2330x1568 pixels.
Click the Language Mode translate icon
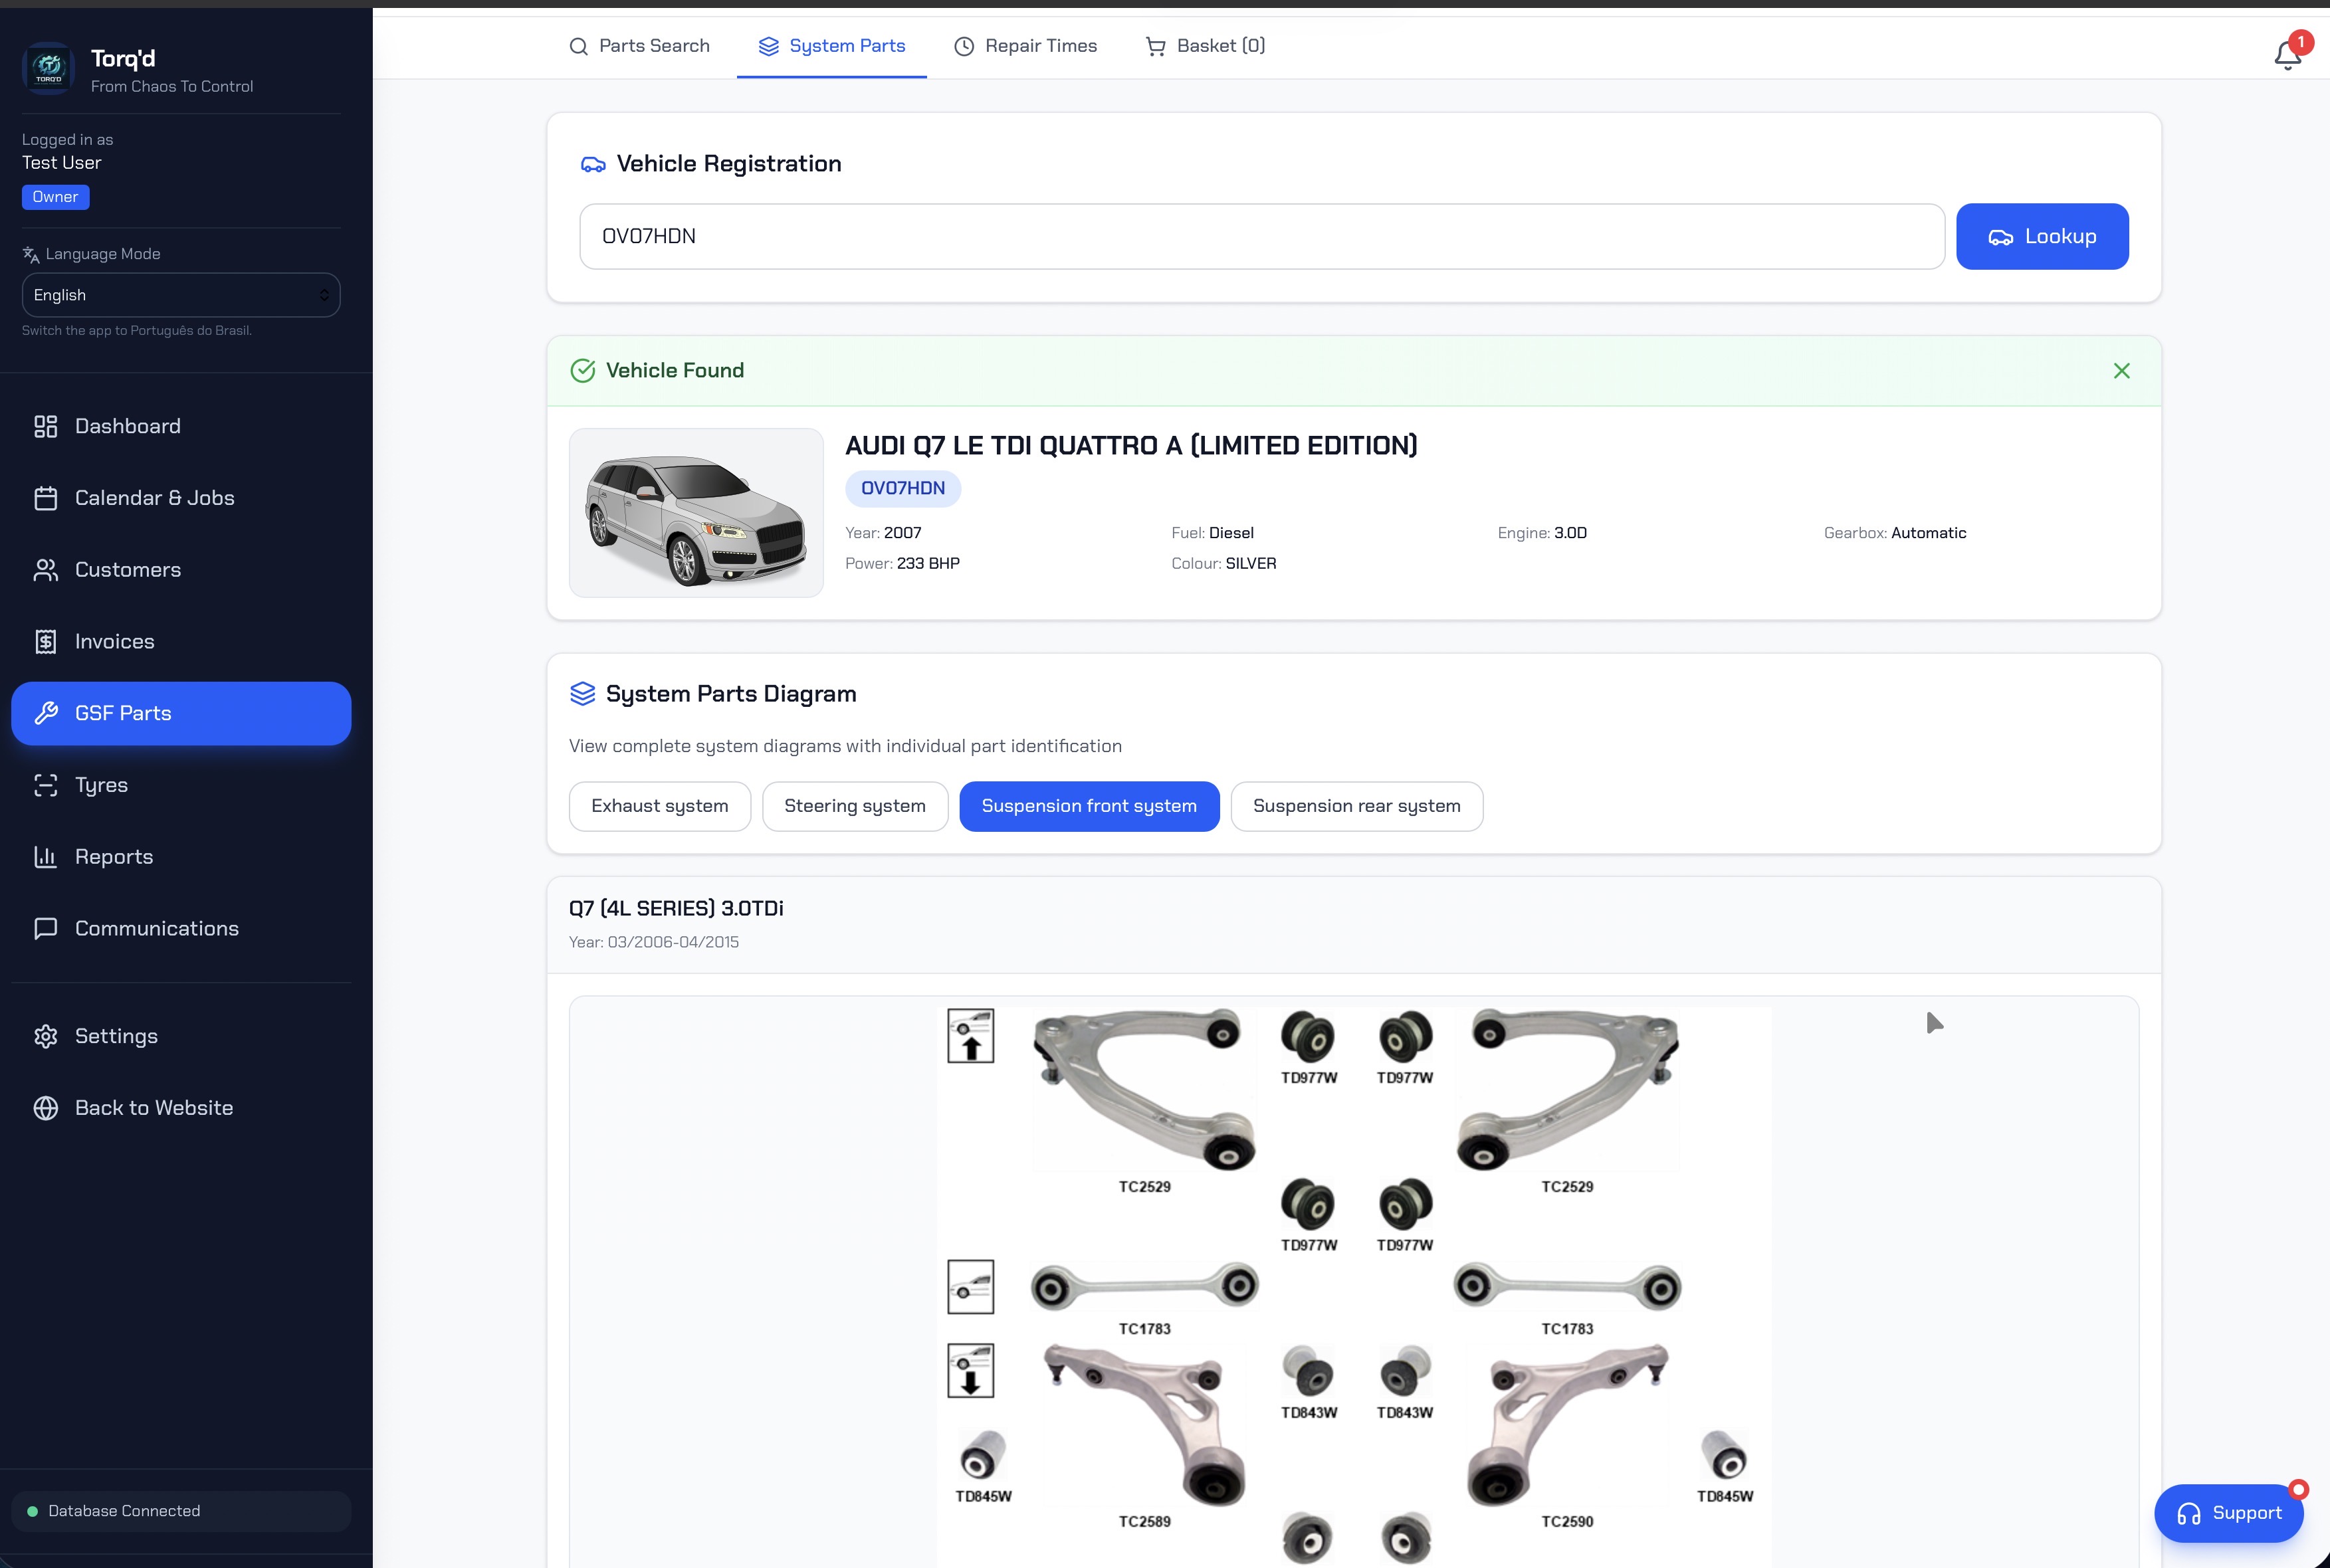coord(31,255)
